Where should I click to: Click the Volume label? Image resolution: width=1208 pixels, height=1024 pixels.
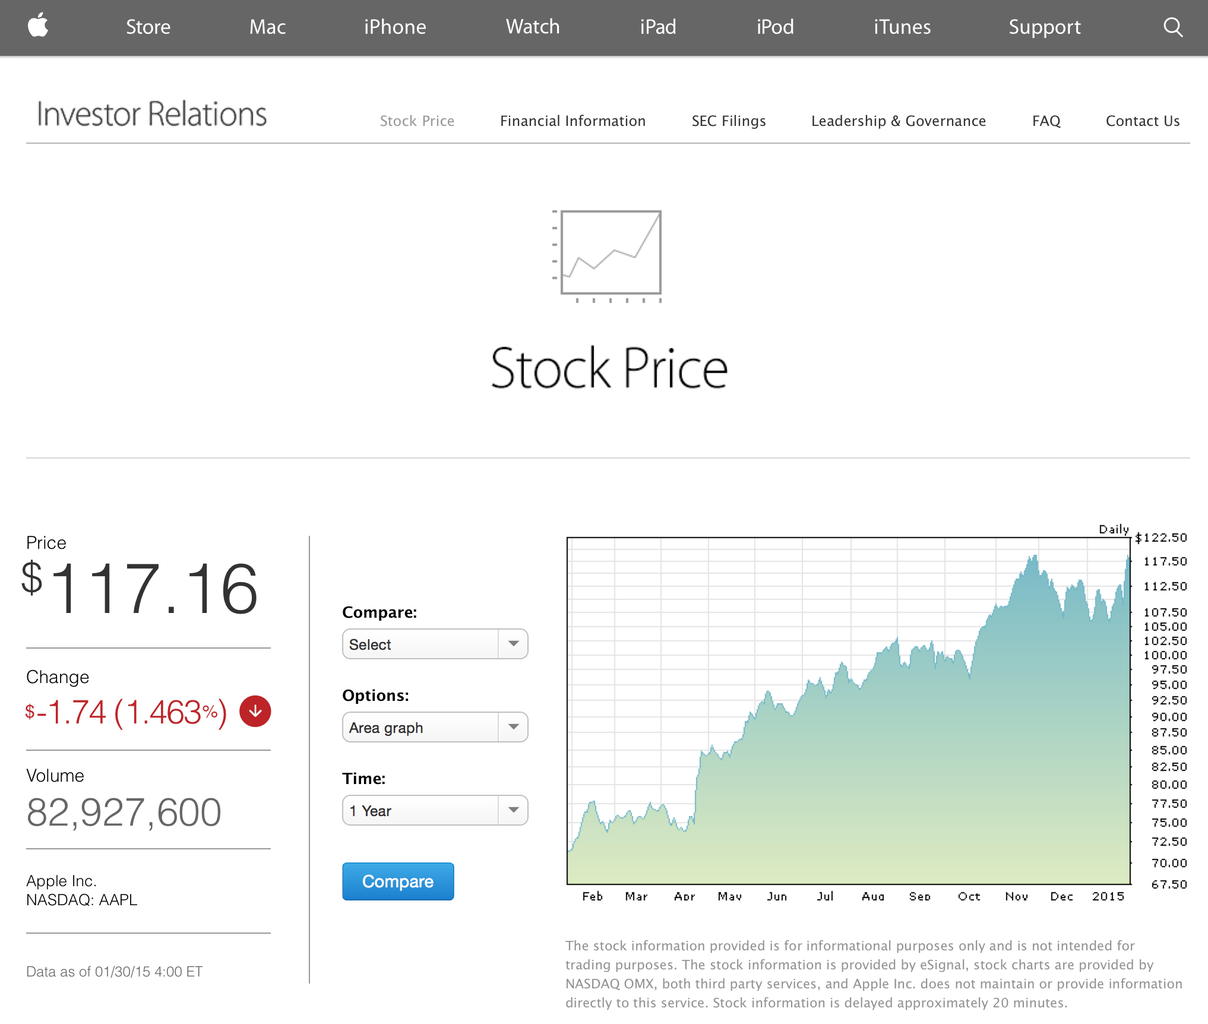click(x=55, y=776)
